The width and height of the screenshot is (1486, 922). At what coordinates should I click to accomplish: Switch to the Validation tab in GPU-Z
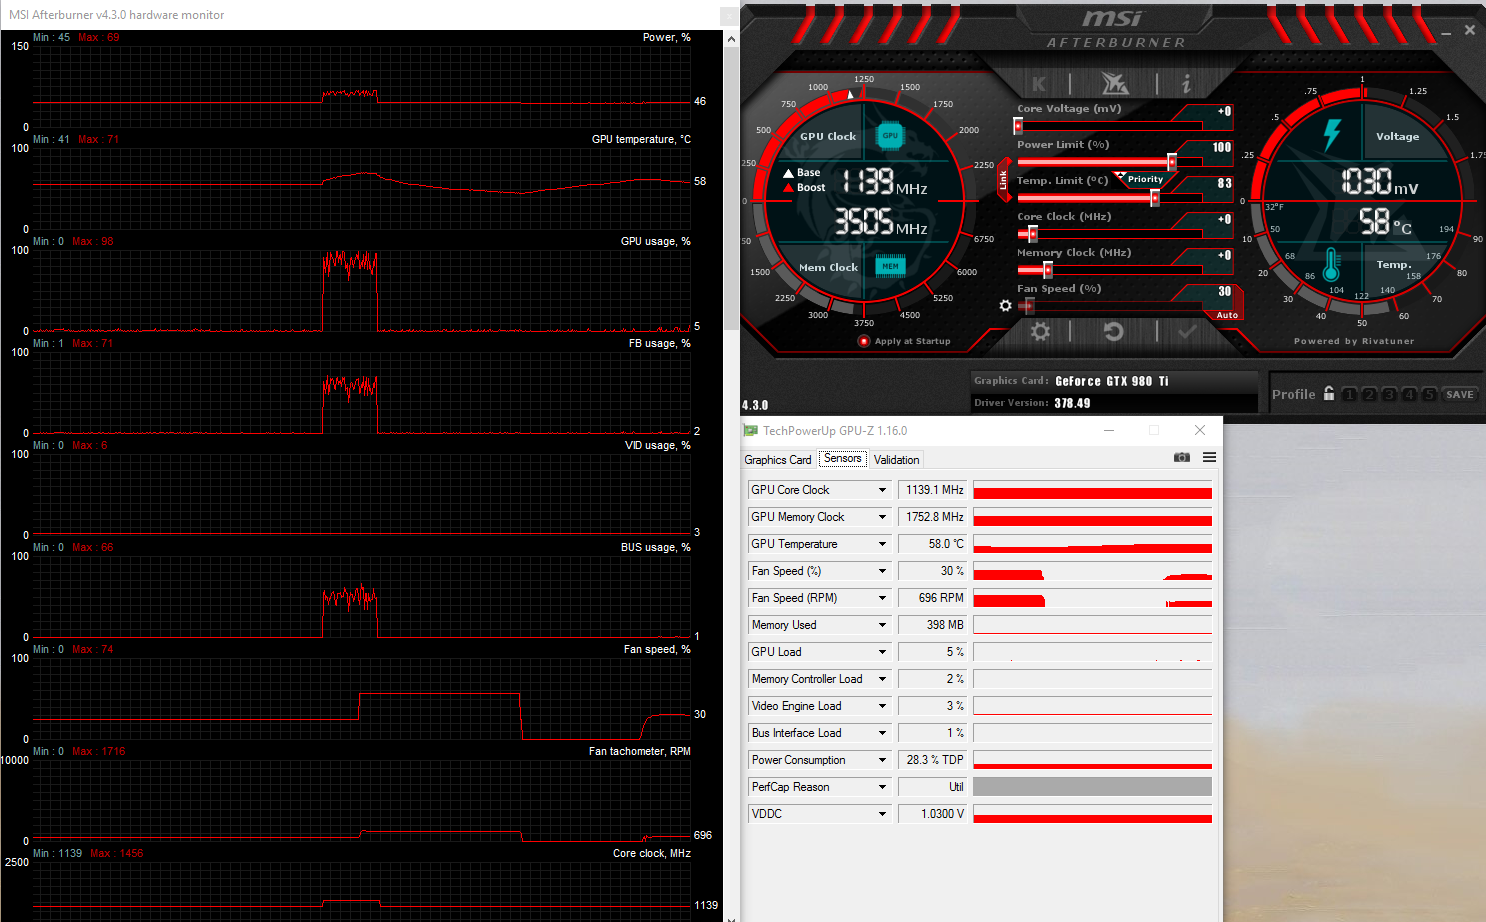tap(896, 460)
